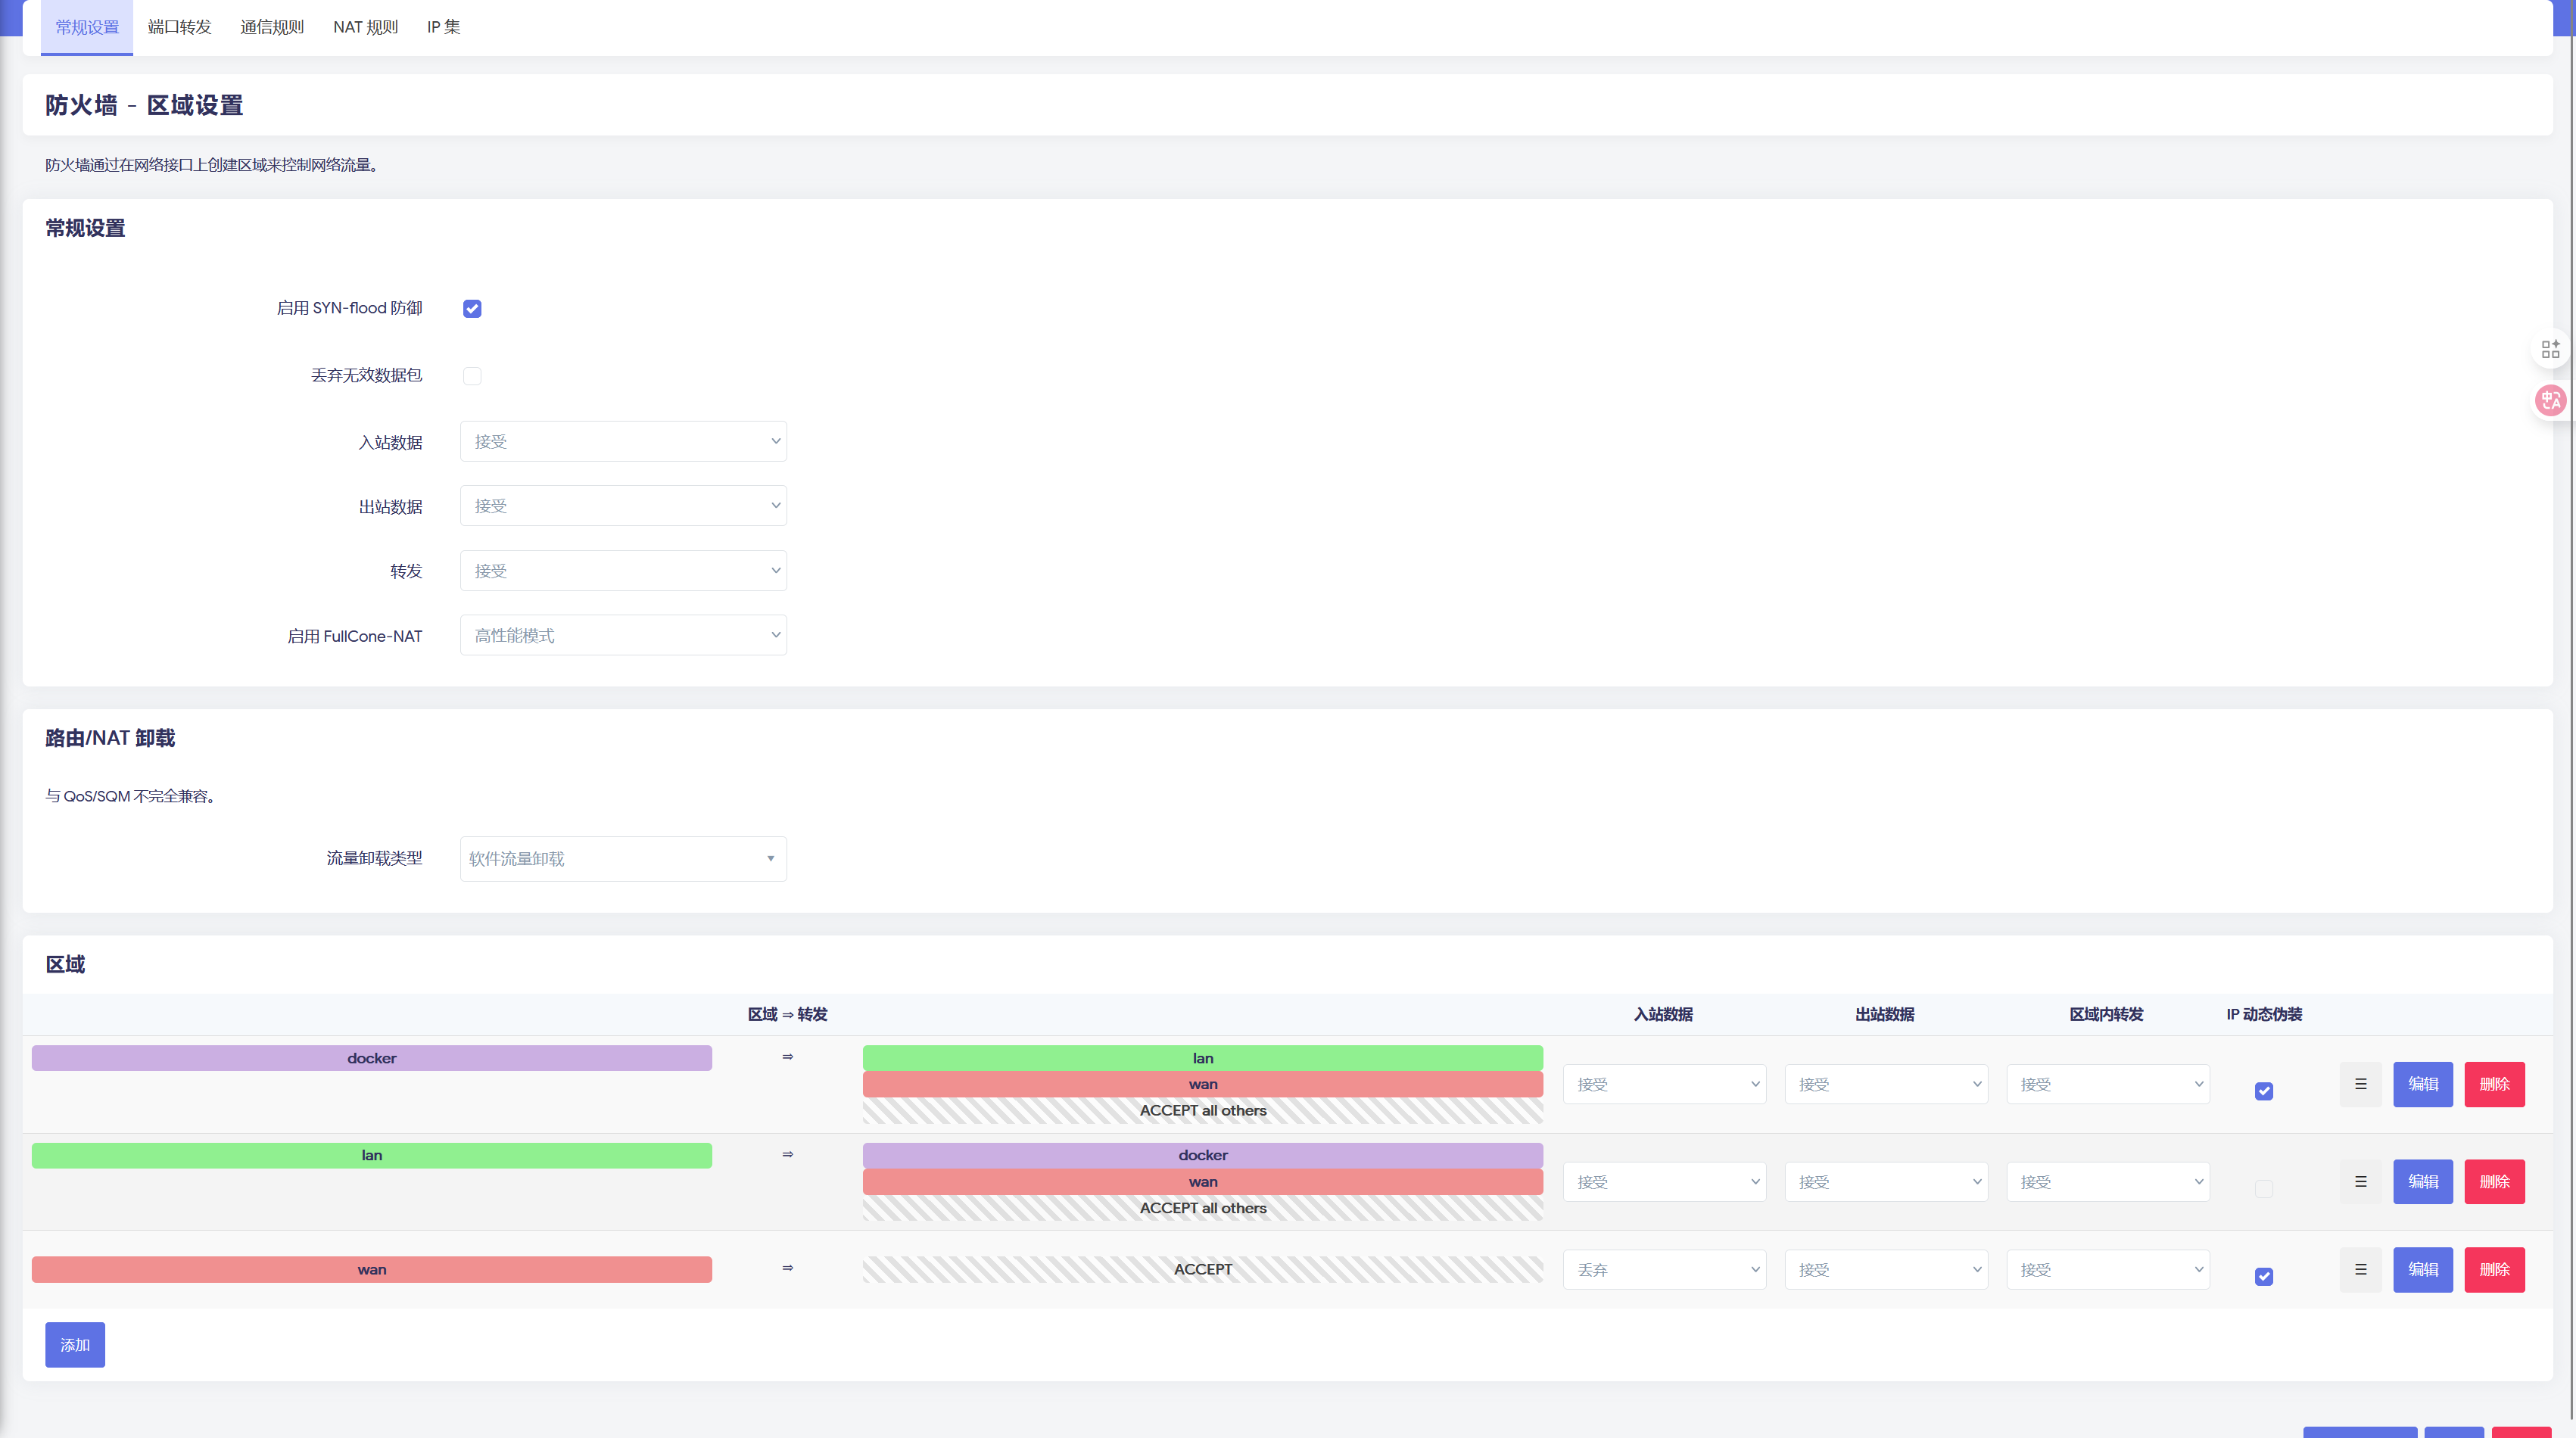
Task: Enable the drop invalid packets checkbox
Action: pyautogui.click(x=472, y=376)
